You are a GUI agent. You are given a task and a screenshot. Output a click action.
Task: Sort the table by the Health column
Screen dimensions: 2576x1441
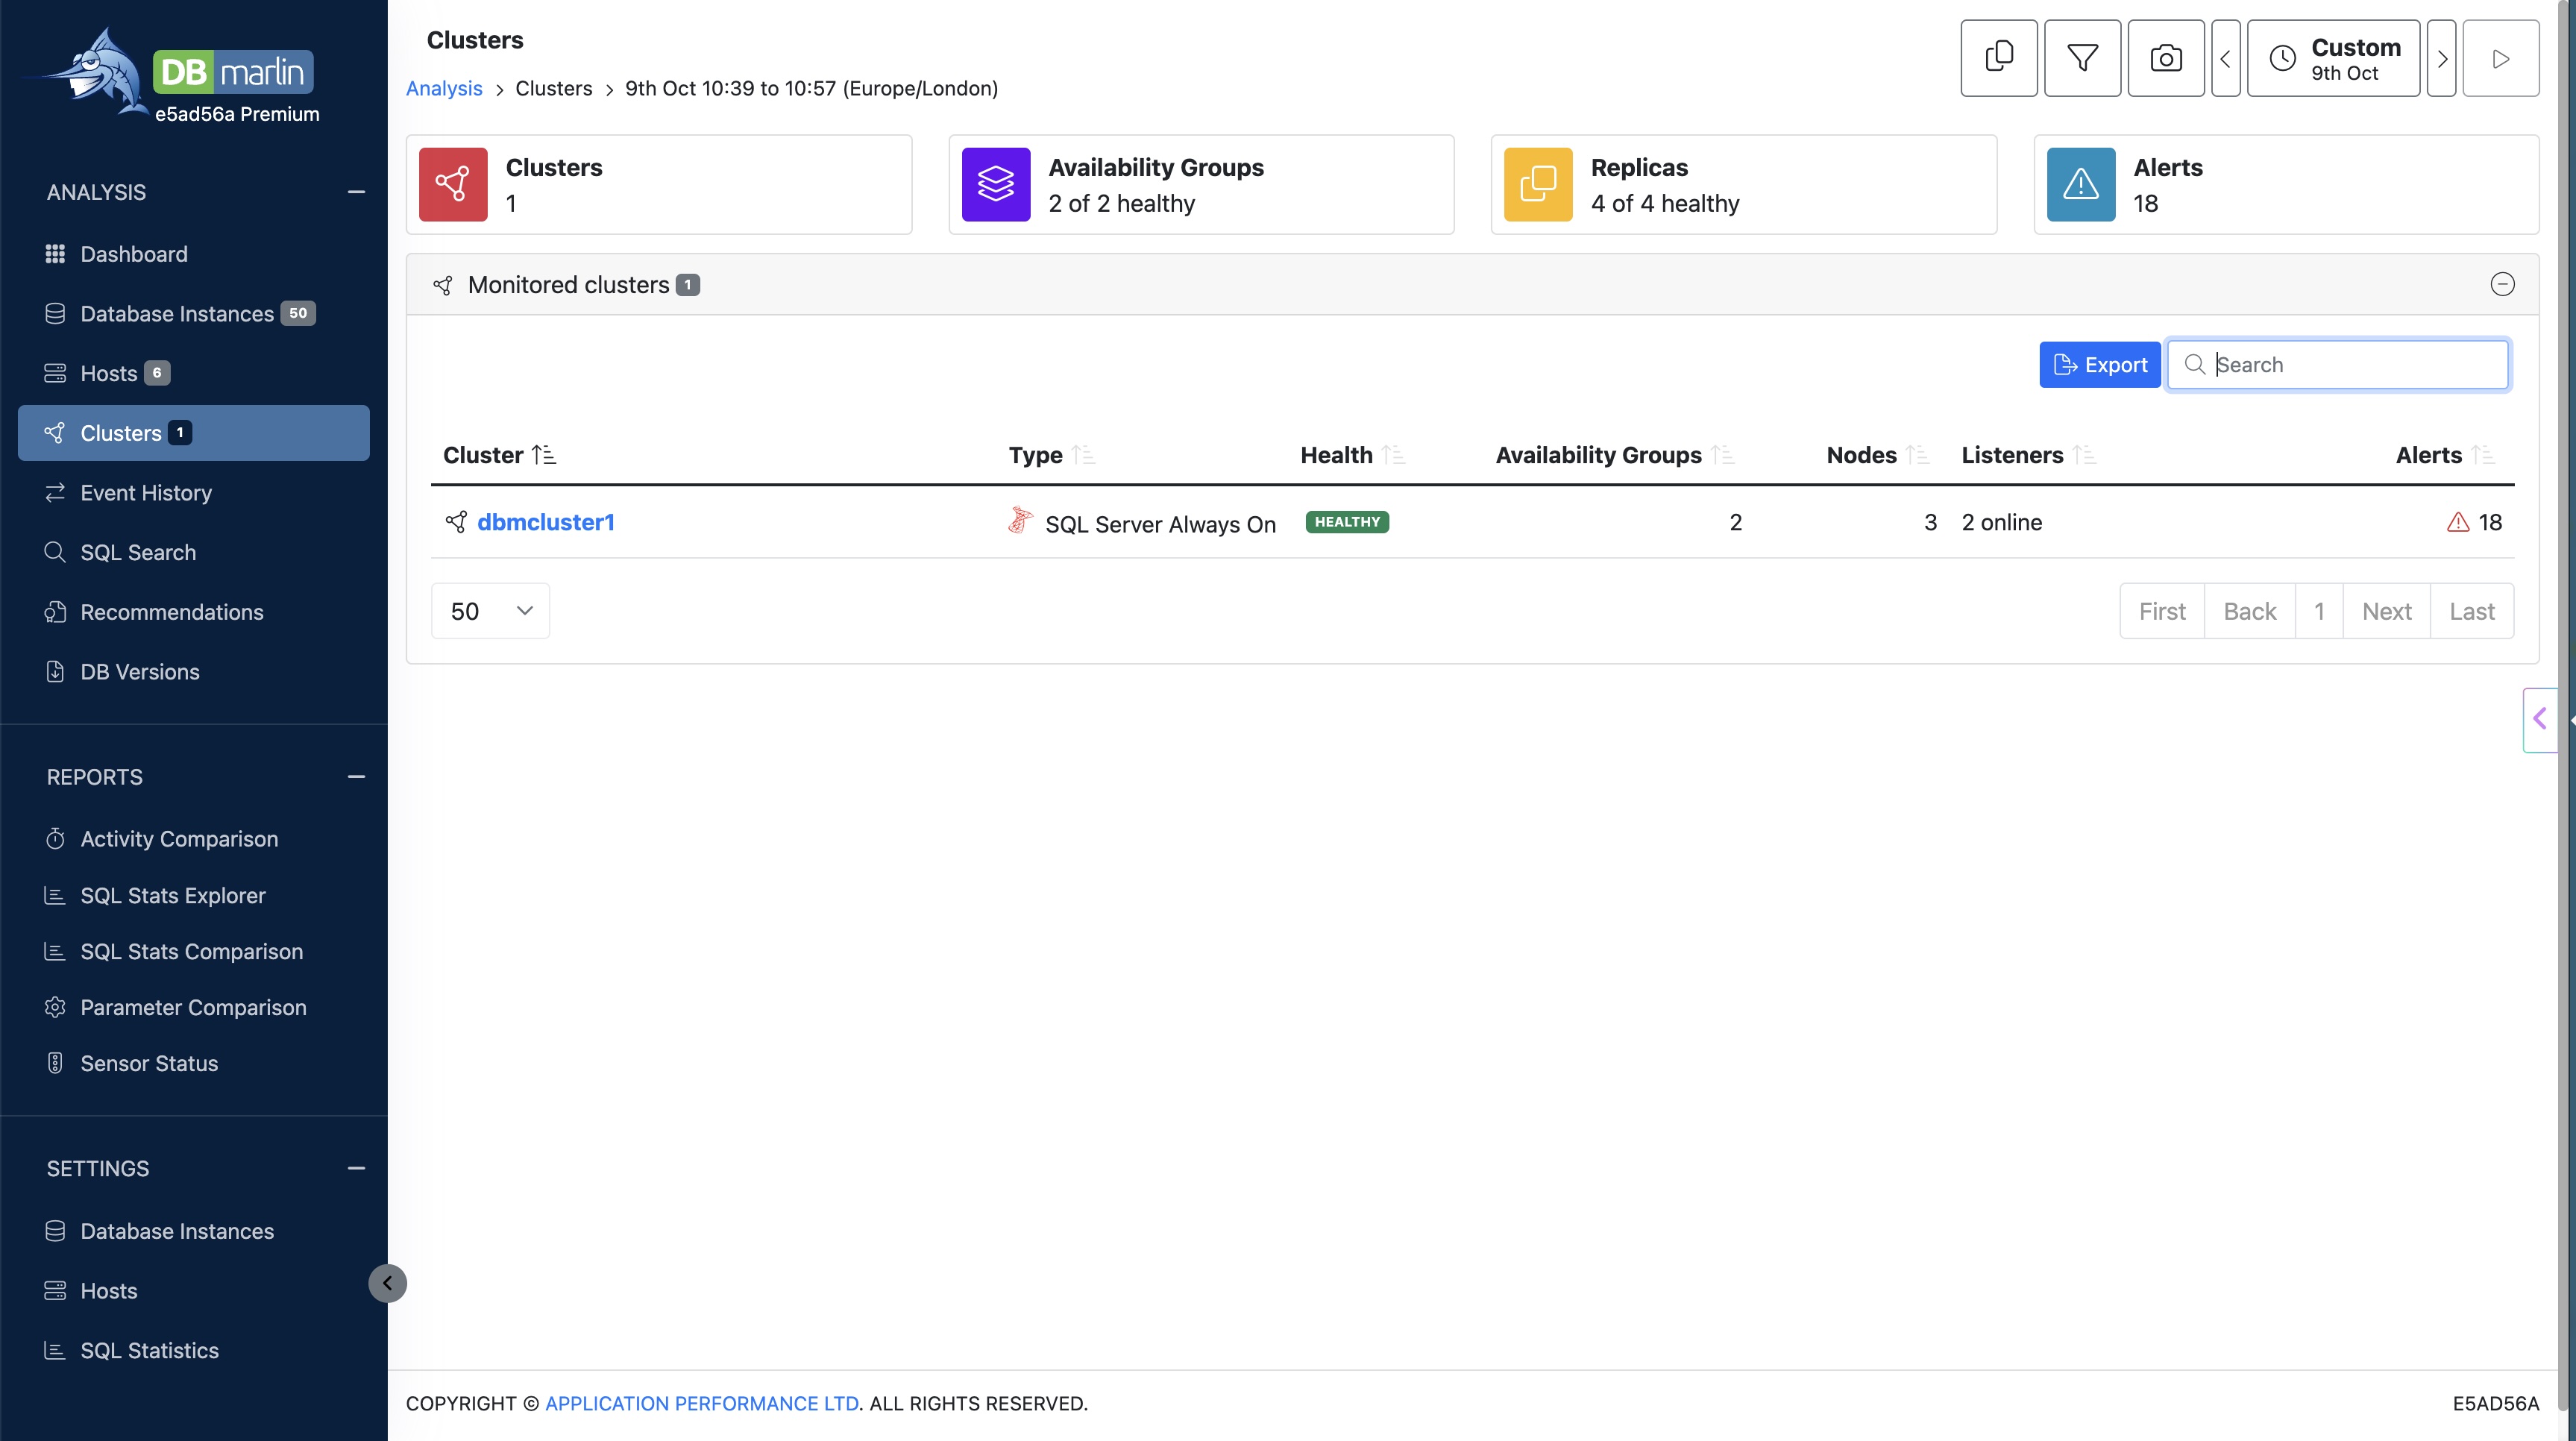[1353, 455]
